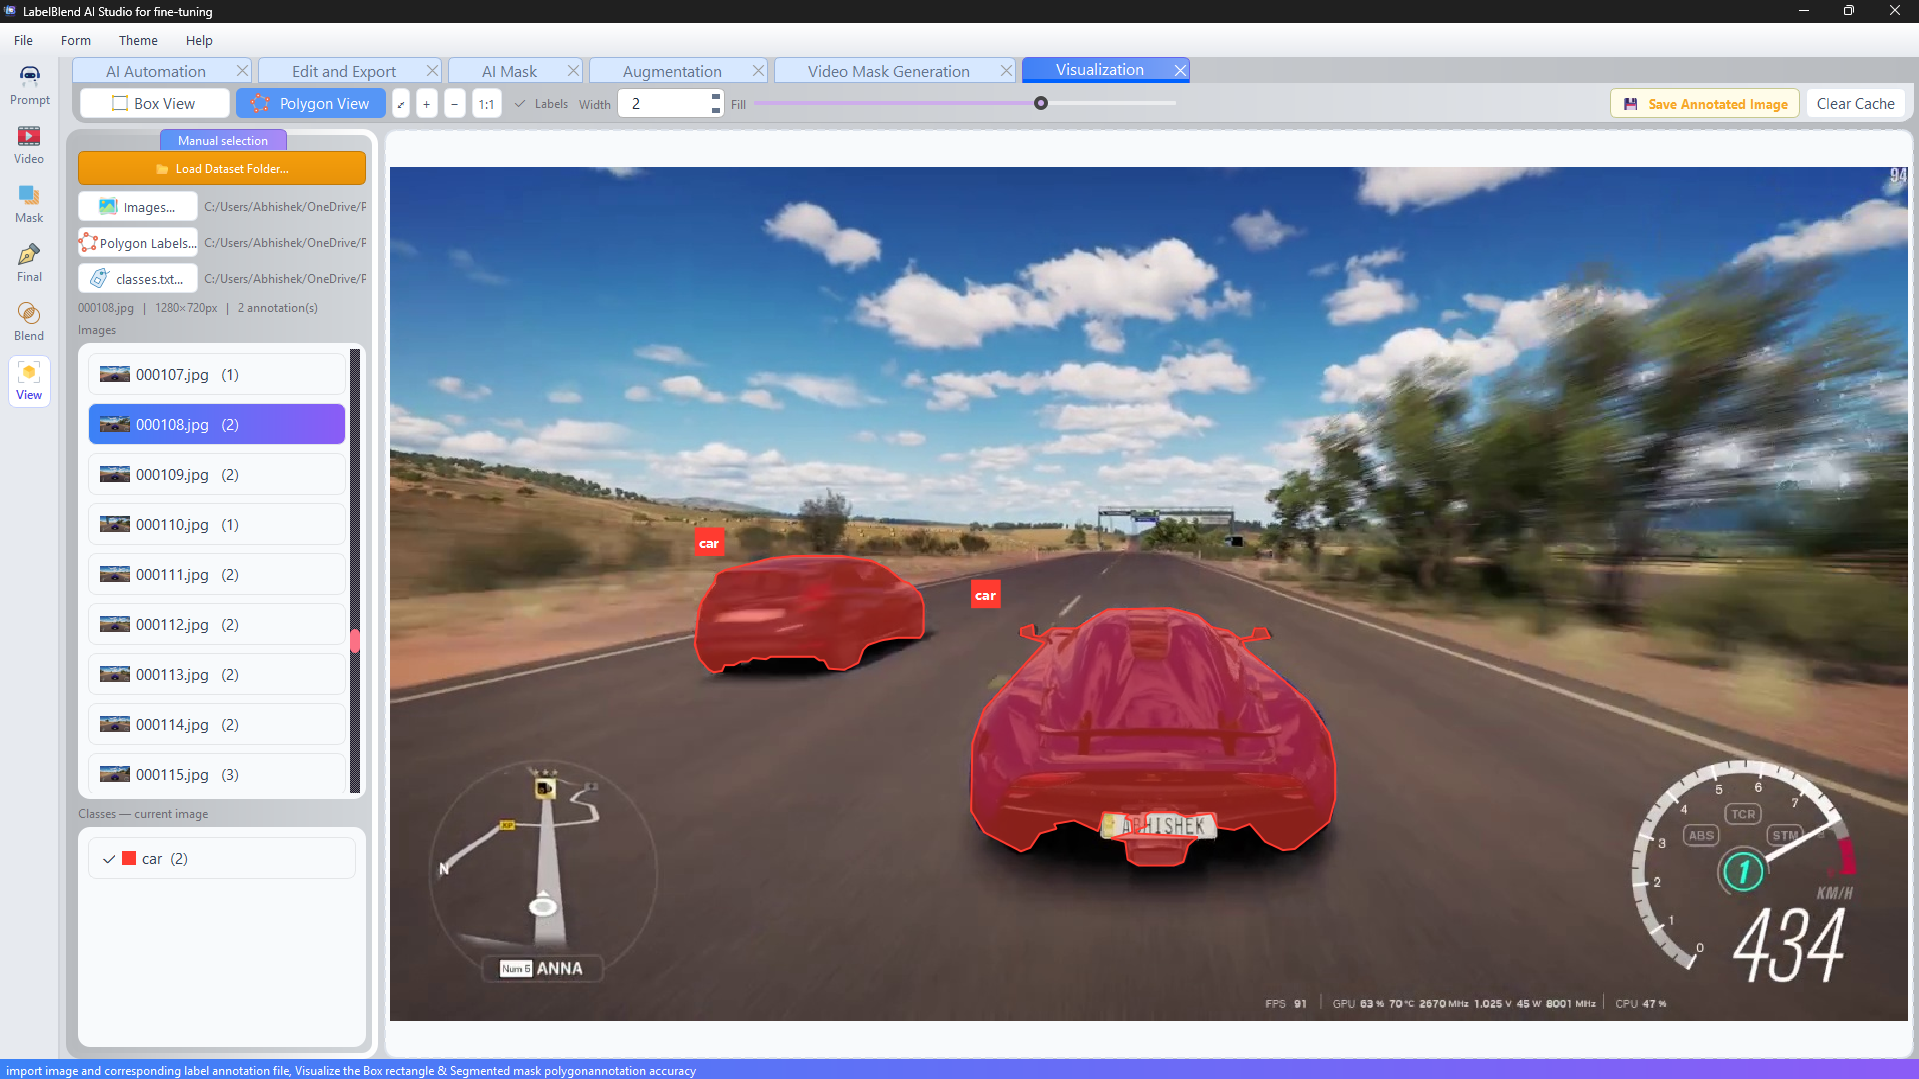The height and width of the screenshot is (1079, 1919).
Task: Zoom out with the minus button
Action: pyautogui.click(x=455, y=104)
